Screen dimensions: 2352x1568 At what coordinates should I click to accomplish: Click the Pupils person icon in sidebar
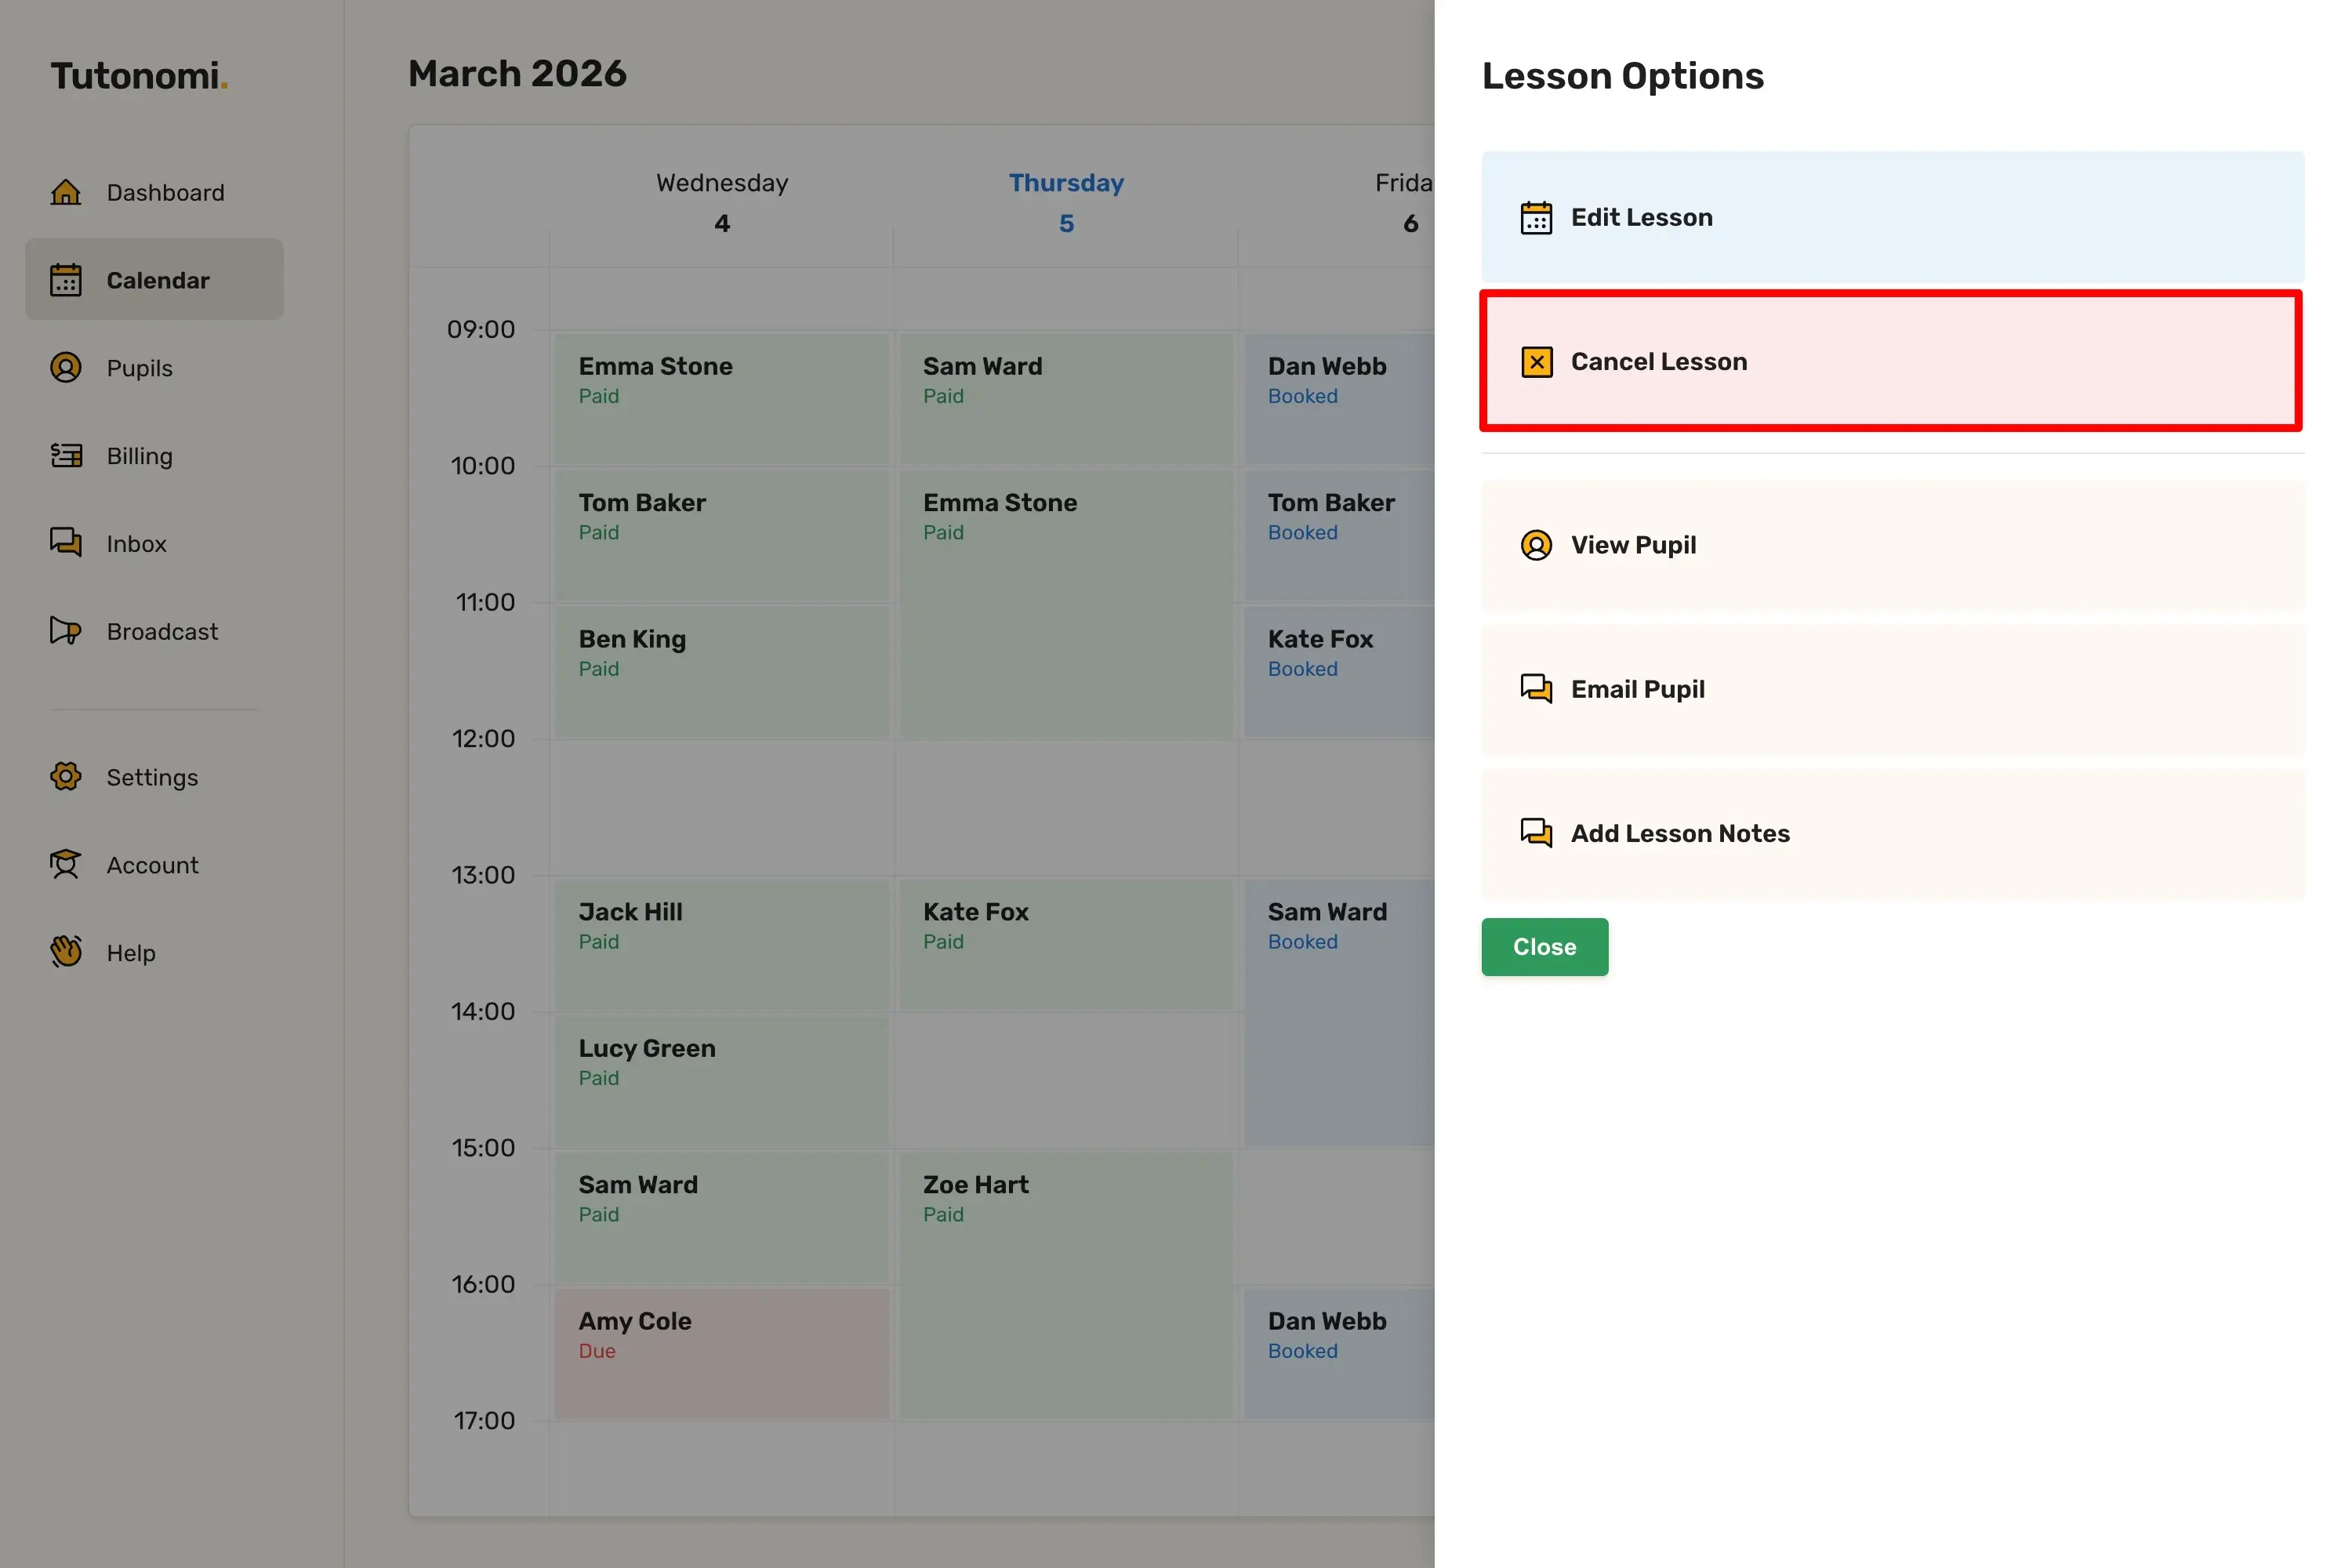[66, 368]
